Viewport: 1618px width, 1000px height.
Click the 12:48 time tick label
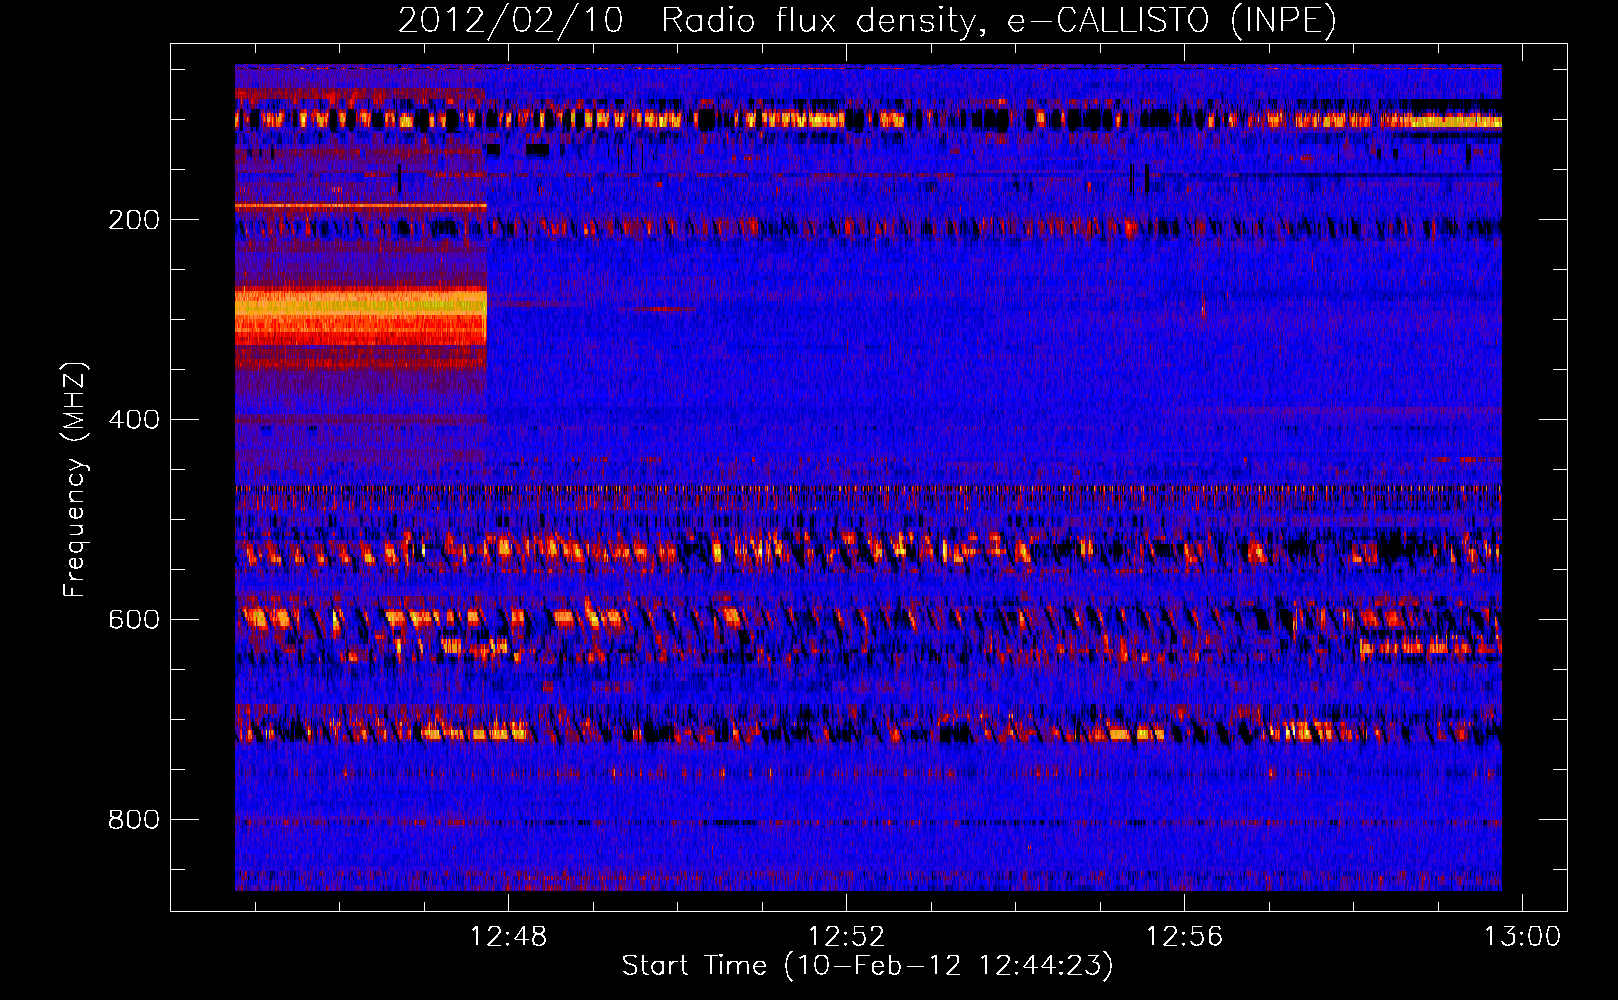pos(509,937)
